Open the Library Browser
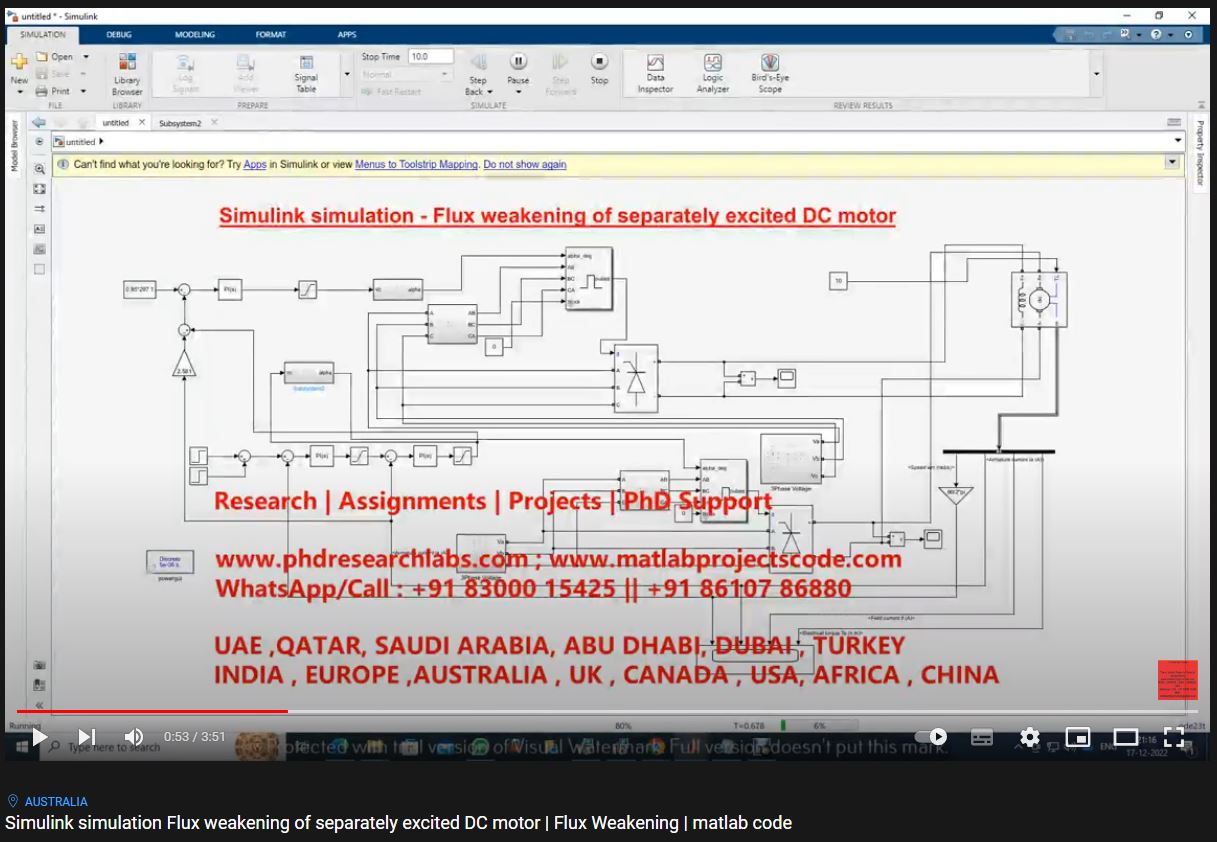The image size is (1217, 842). click(127, 74)
